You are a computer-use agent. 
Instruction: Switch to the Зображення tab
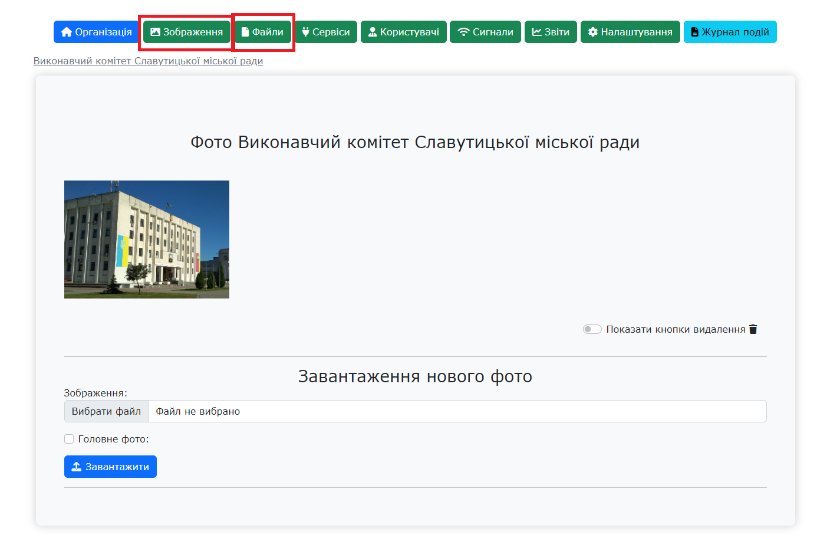click(x=186, y=32)
